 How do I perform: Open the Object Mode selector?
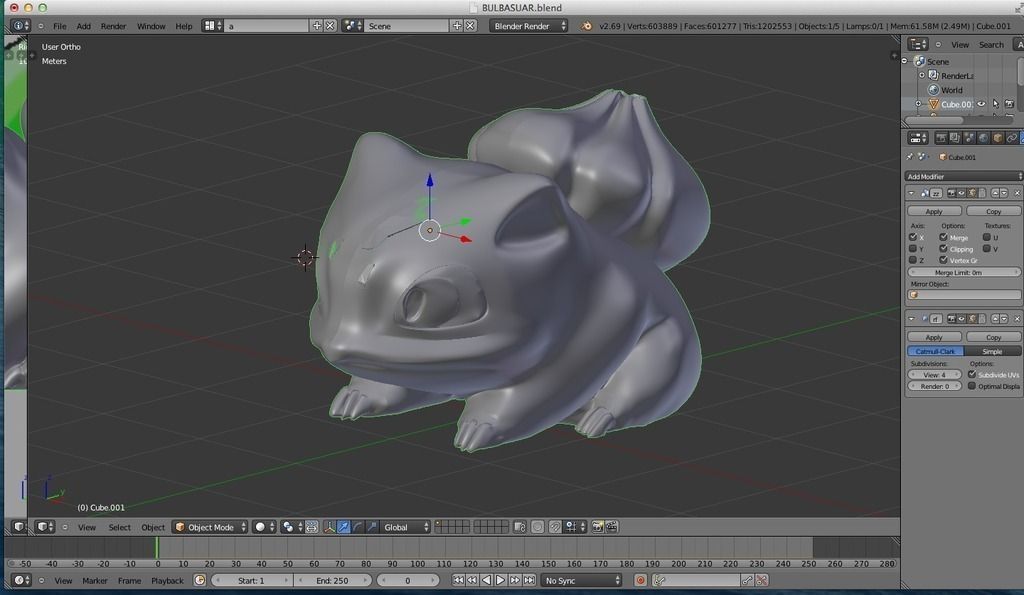pyautogui.click(x=210, y=527)
